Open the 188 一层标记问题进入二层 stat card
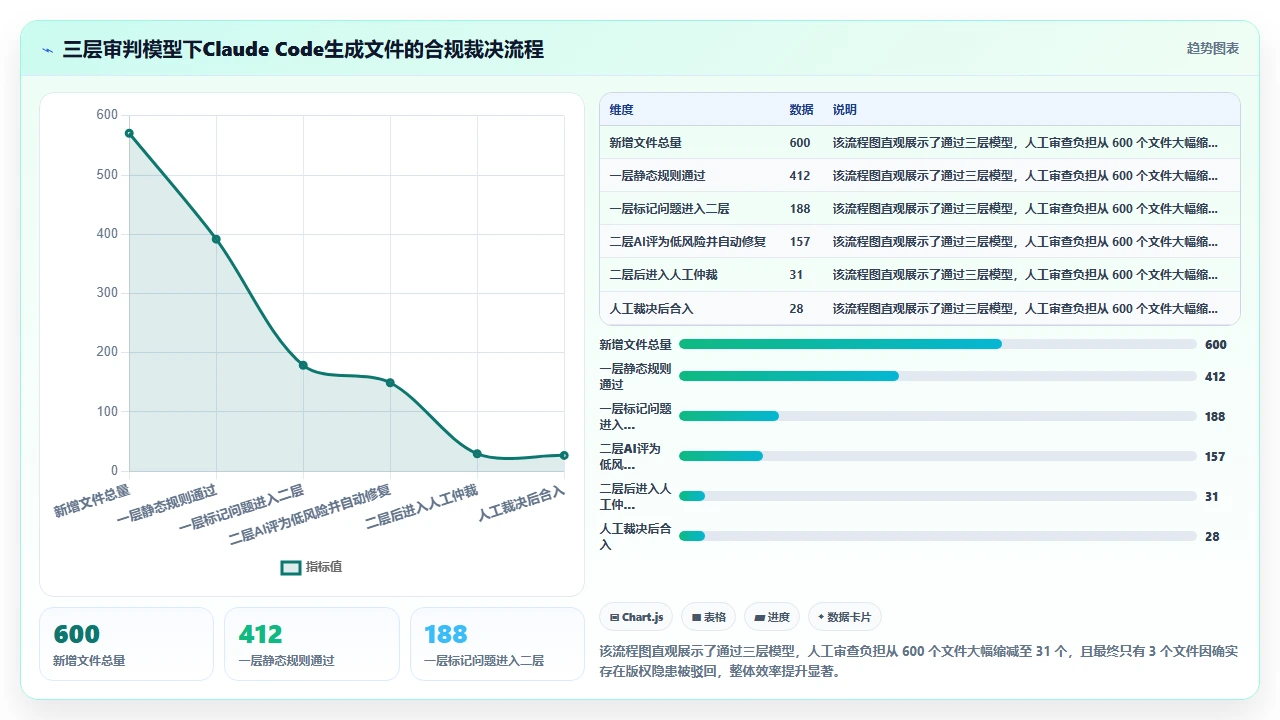 pyautogui.click(x=497, y=644)
